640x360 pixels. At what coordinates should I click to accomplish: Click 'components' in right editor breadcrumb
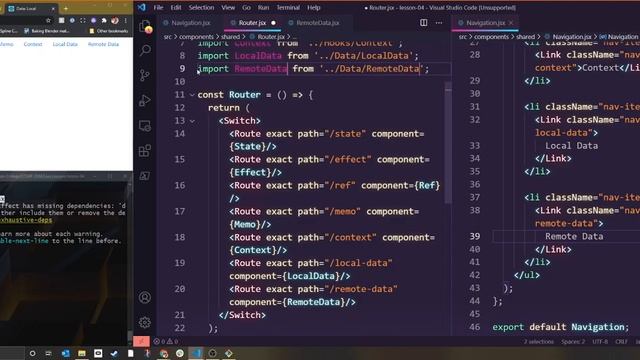pos(491,37)
